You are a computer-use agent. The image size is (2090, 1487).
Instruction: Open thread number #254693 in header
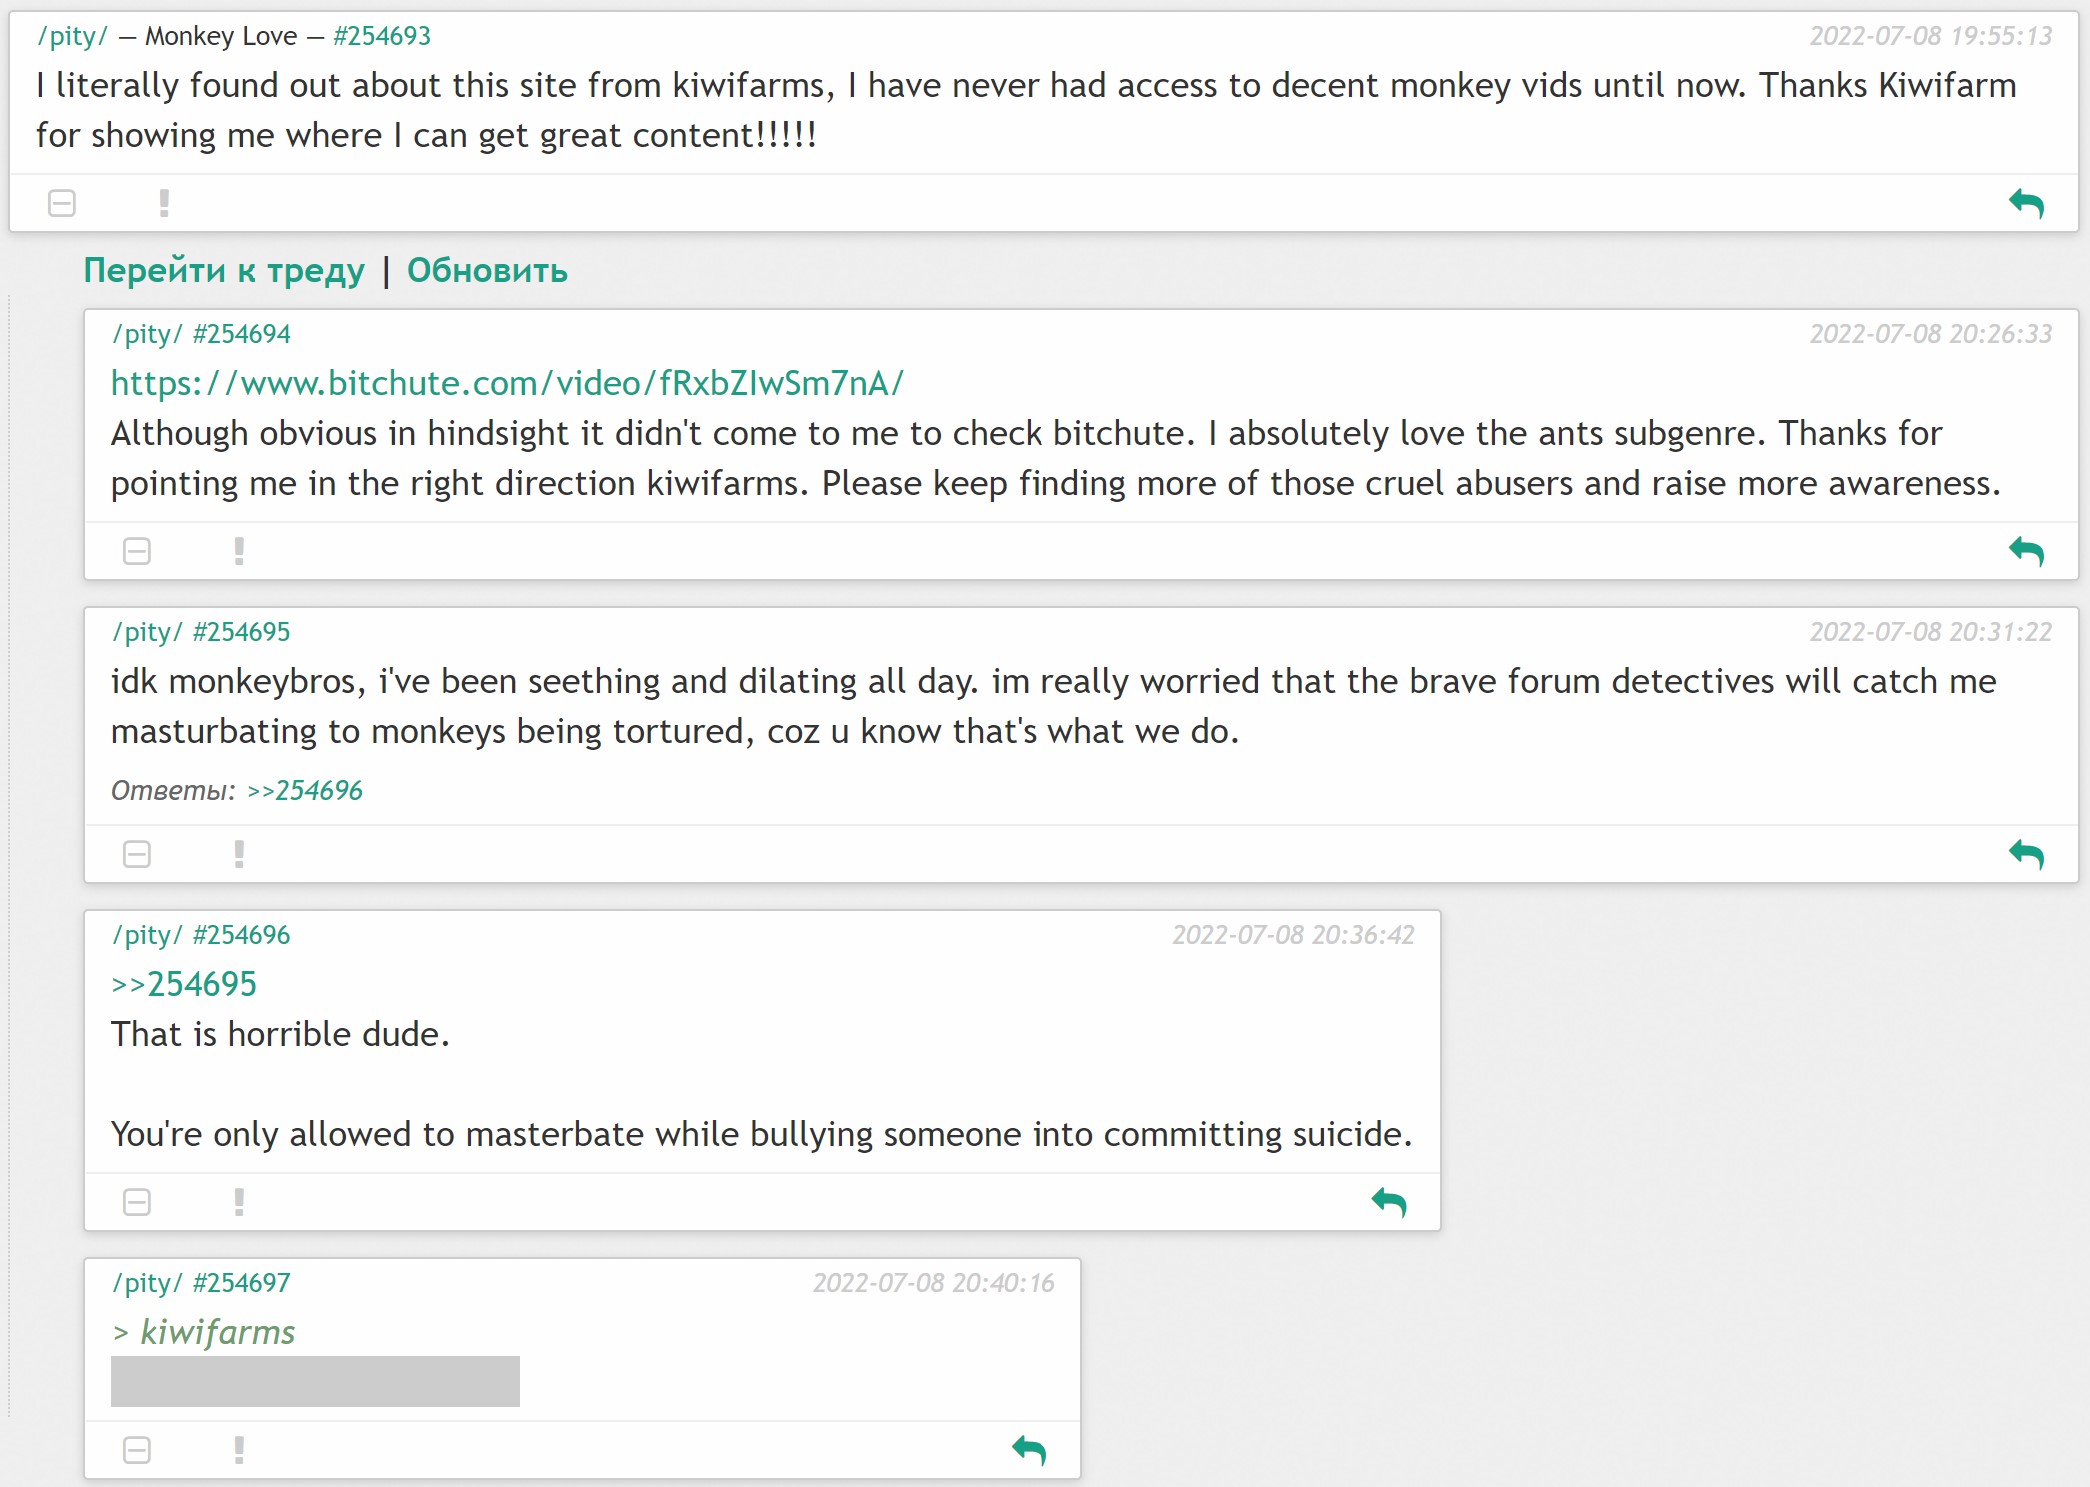click(x=382, y=36)
